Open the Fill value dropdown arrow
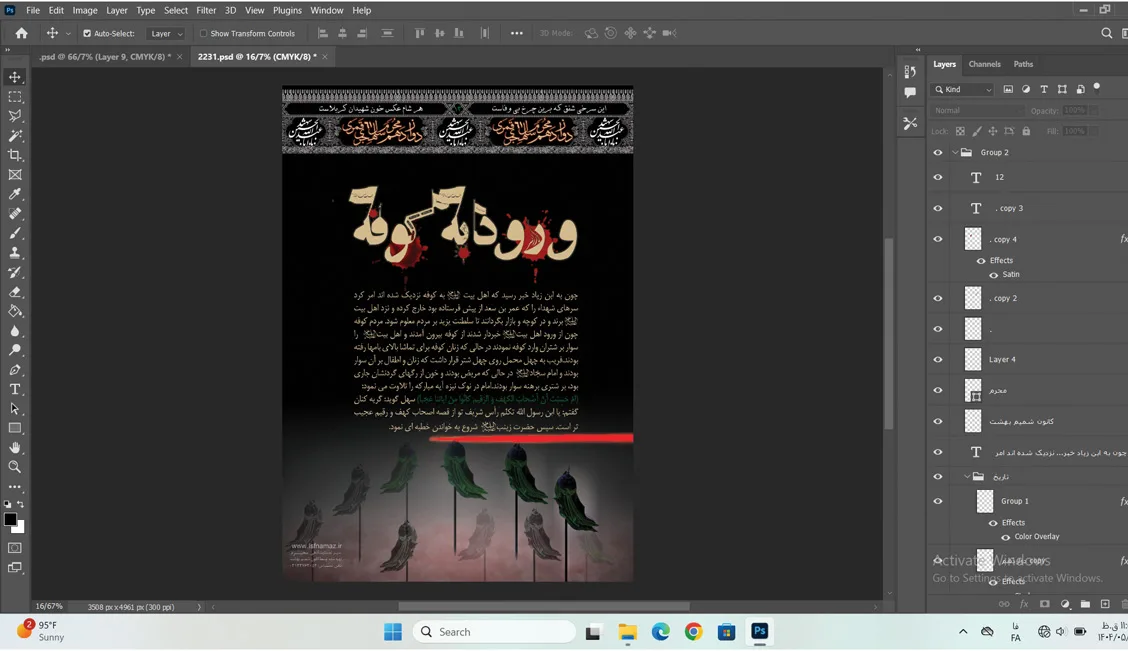The width and height of the screenshot is (1128, 651). pos(1093,131)
